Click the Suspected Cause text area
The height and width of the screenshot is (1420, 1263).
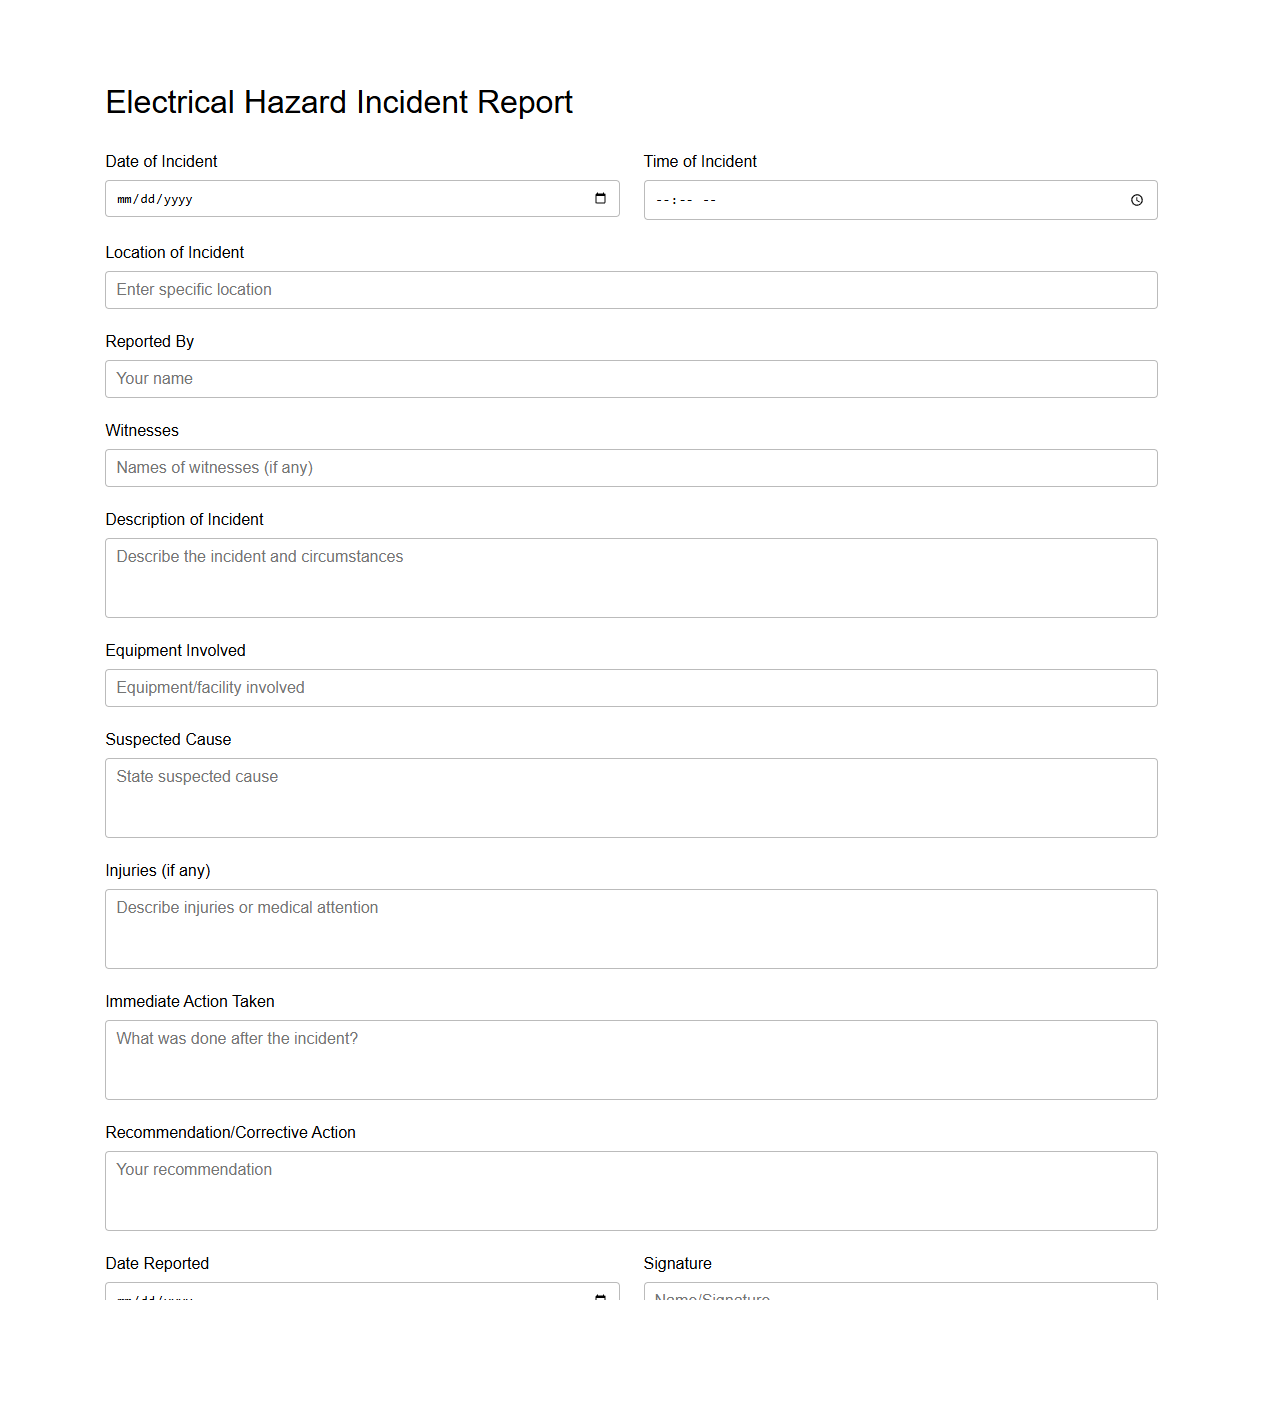(631, 797)
